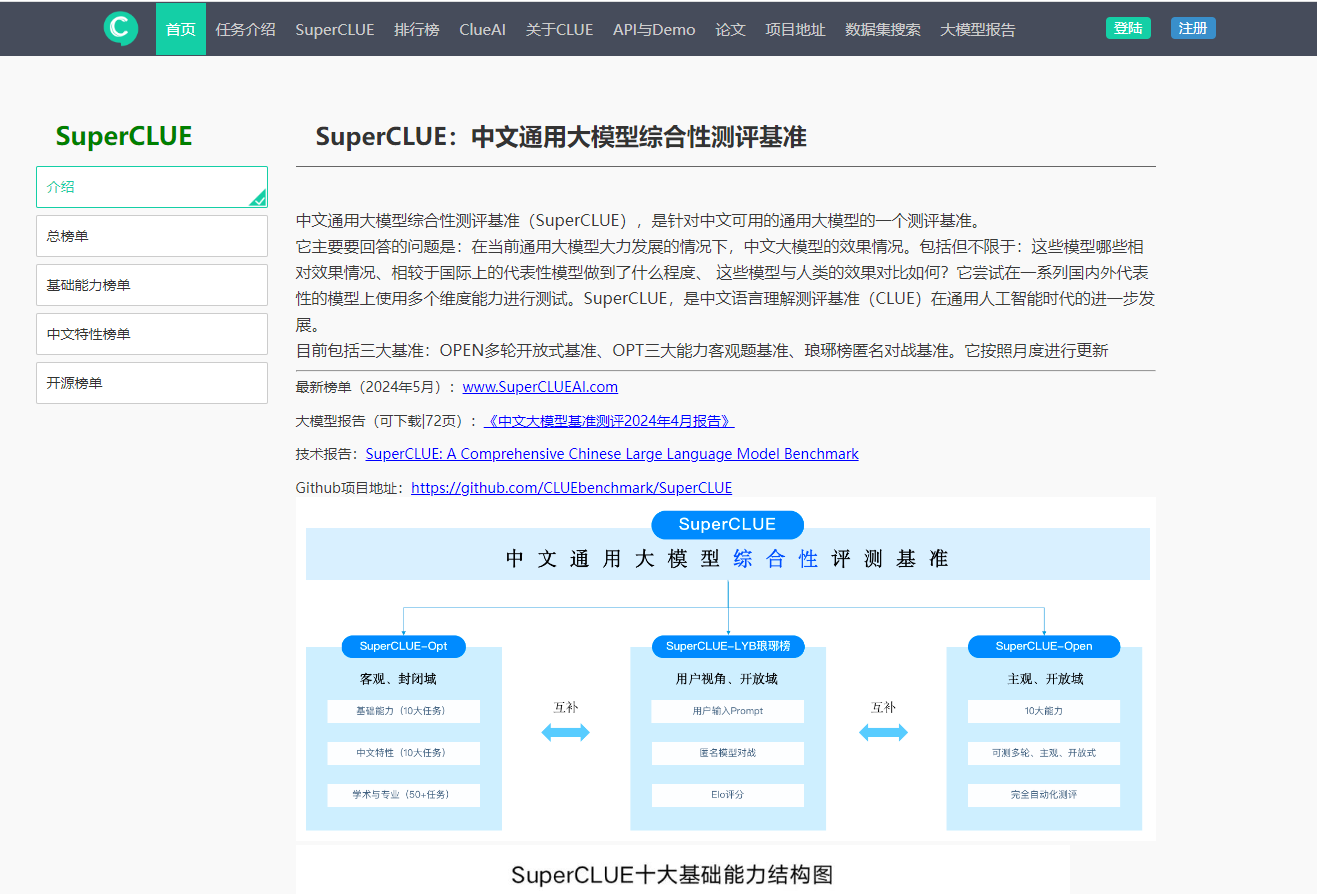Viewport: 1317px width, 894px height.
Task: Open 基础能力榜单 sidebar item
Action: coord(152,285)
